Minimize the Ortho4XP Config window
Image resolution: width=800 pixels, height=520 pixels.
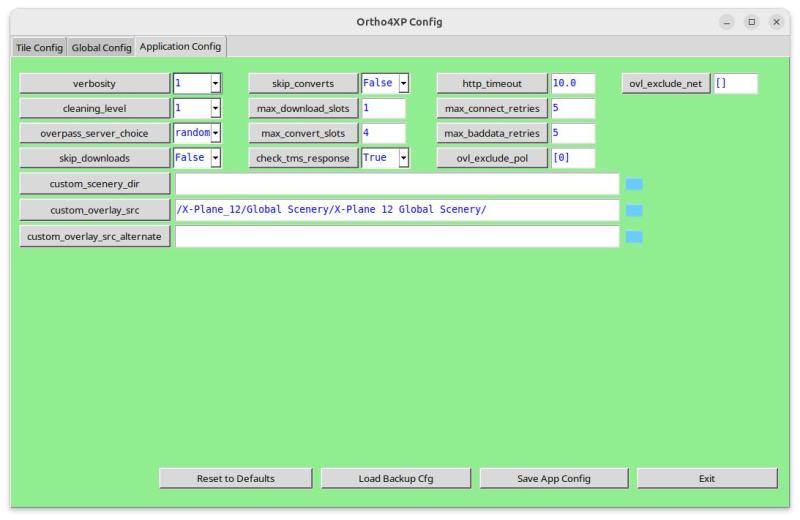(727, 22)
